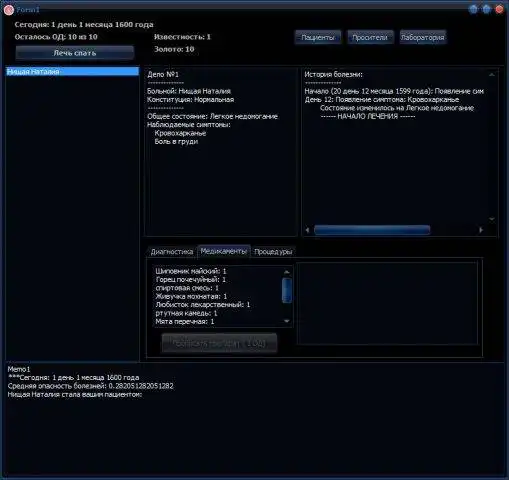Click medicine list vertical scrollbar thumb
Image resolution: width=509 pixels, height=480 pixels.
pos(287,290)
